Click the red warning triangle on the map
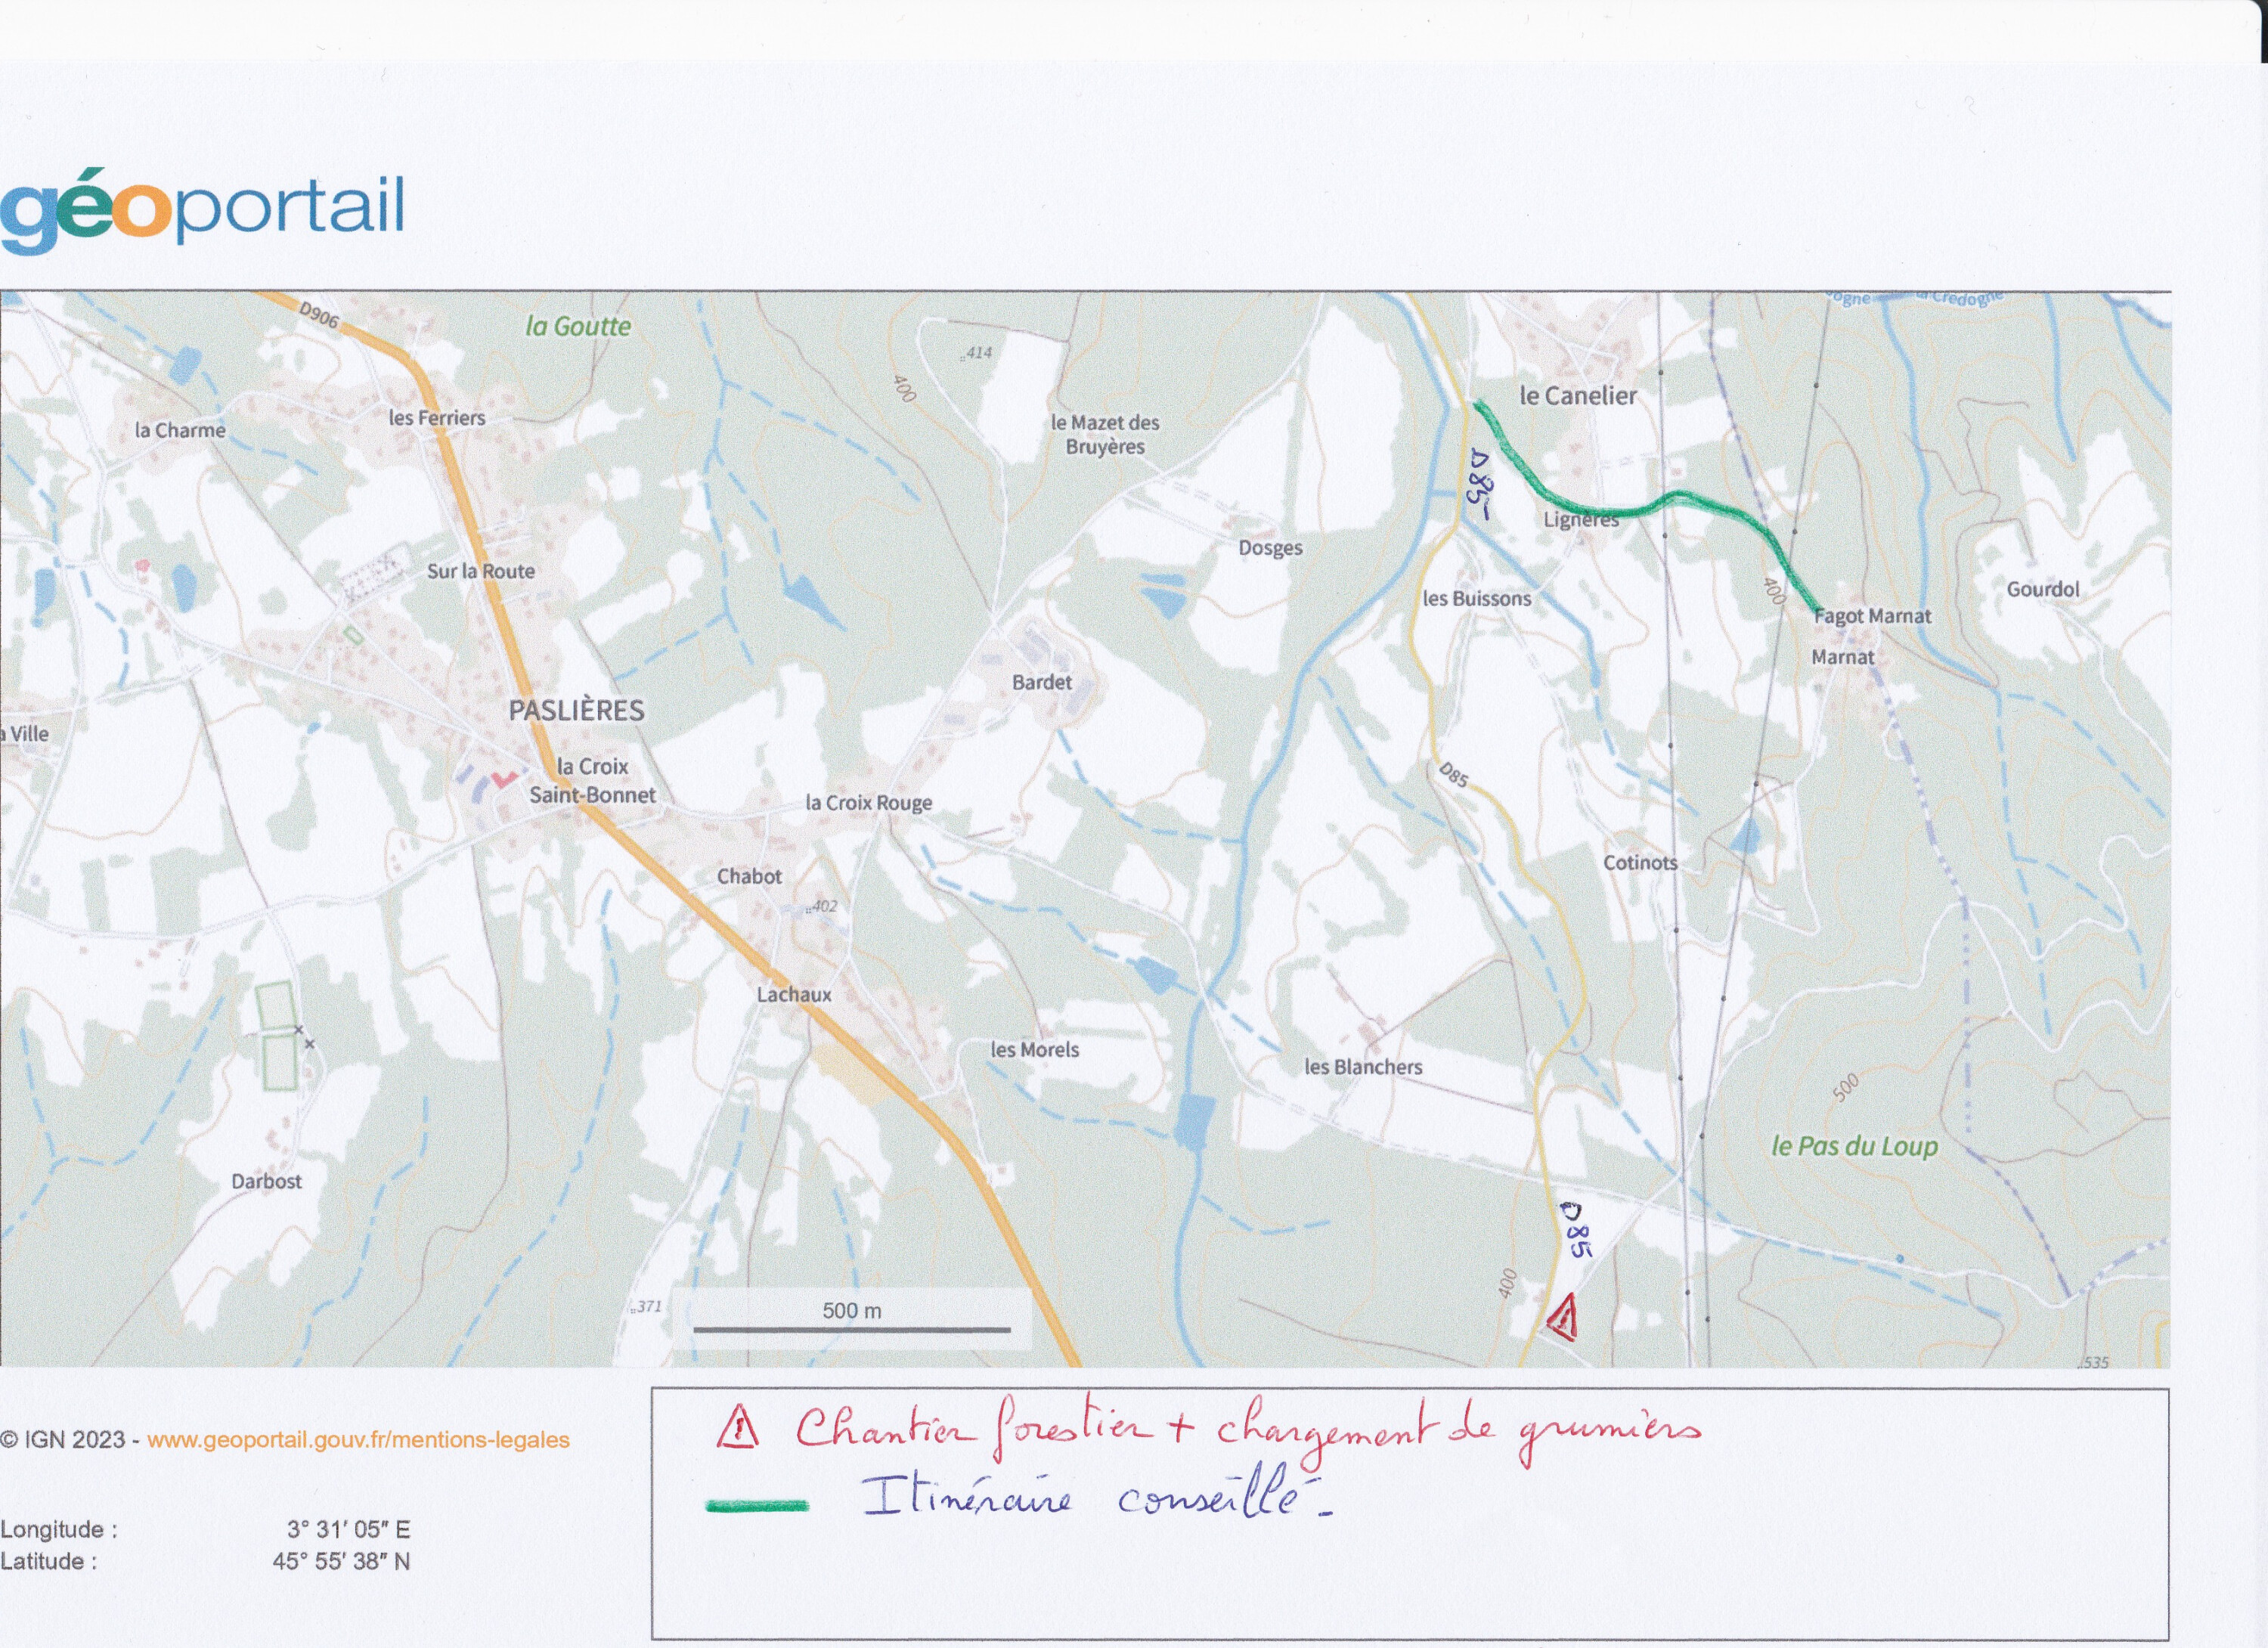The width and height of the screenshot is (2268, 1648). tap(1563, 1317)
